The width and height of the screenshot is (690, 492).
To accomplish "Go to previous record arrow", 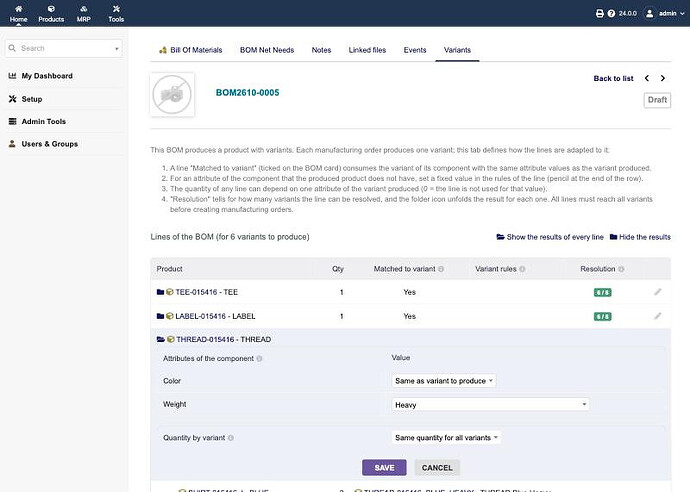I will coord(646,78).
